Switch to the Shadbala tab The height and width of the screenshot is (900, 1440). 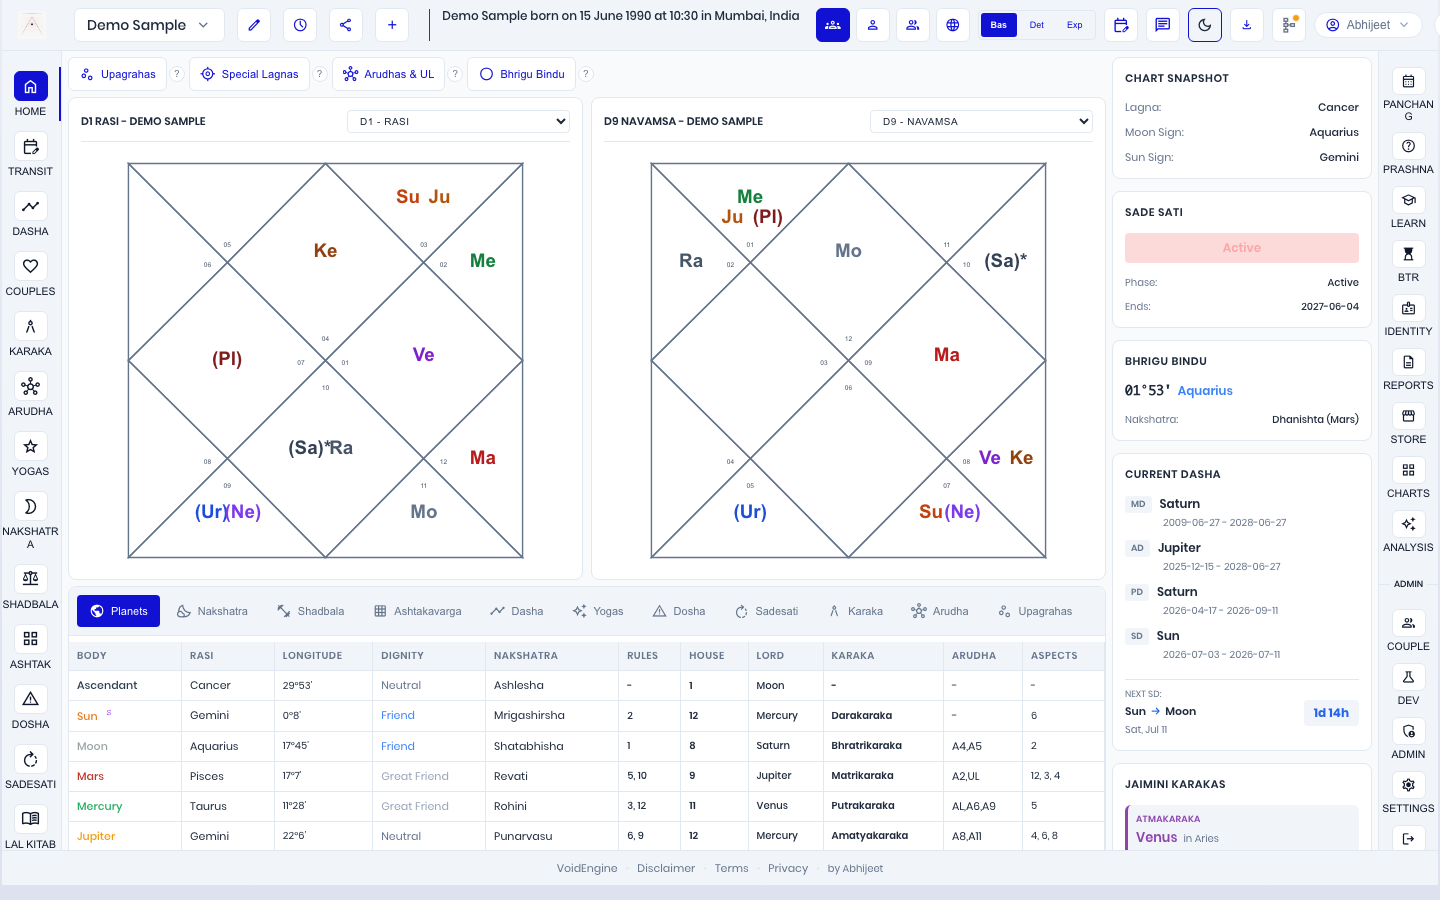coord(311,611)
